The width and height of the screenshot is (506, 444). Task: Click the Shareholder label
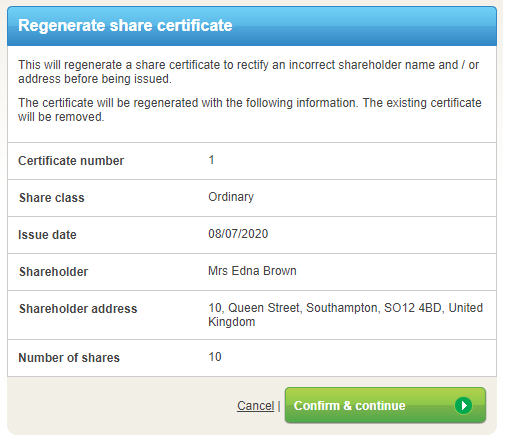point(53,272)
